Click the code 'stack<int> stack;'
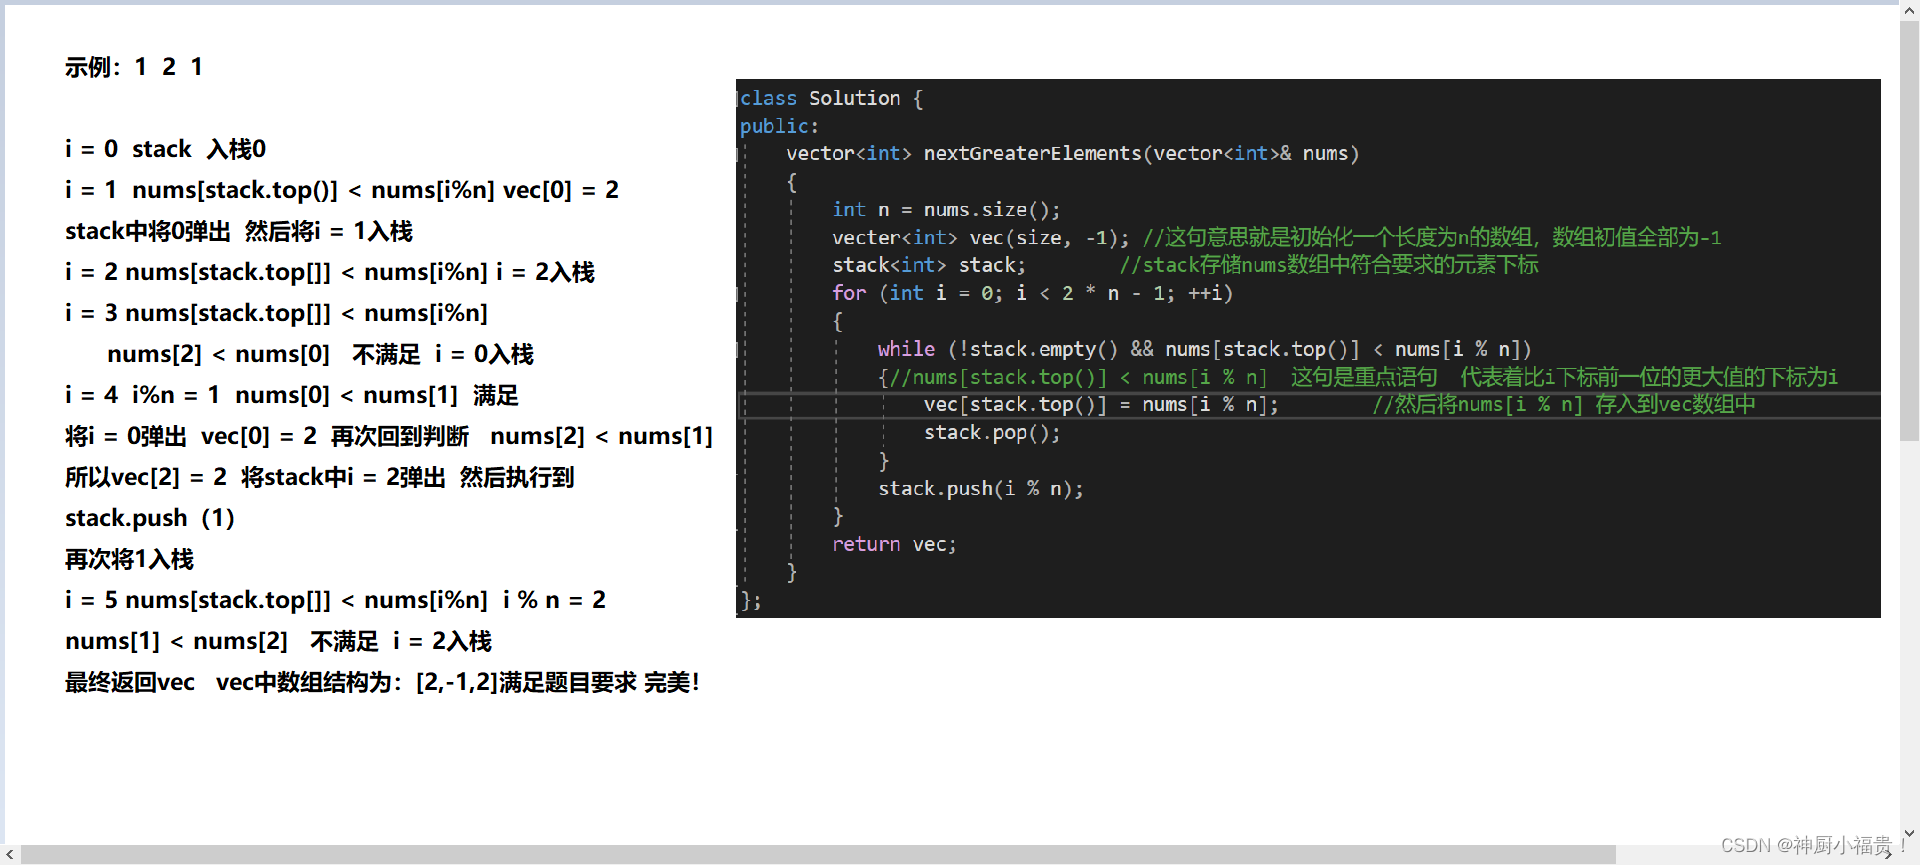Image resolution: width=1920 pixels, height=865 pixels. (929, 265)
